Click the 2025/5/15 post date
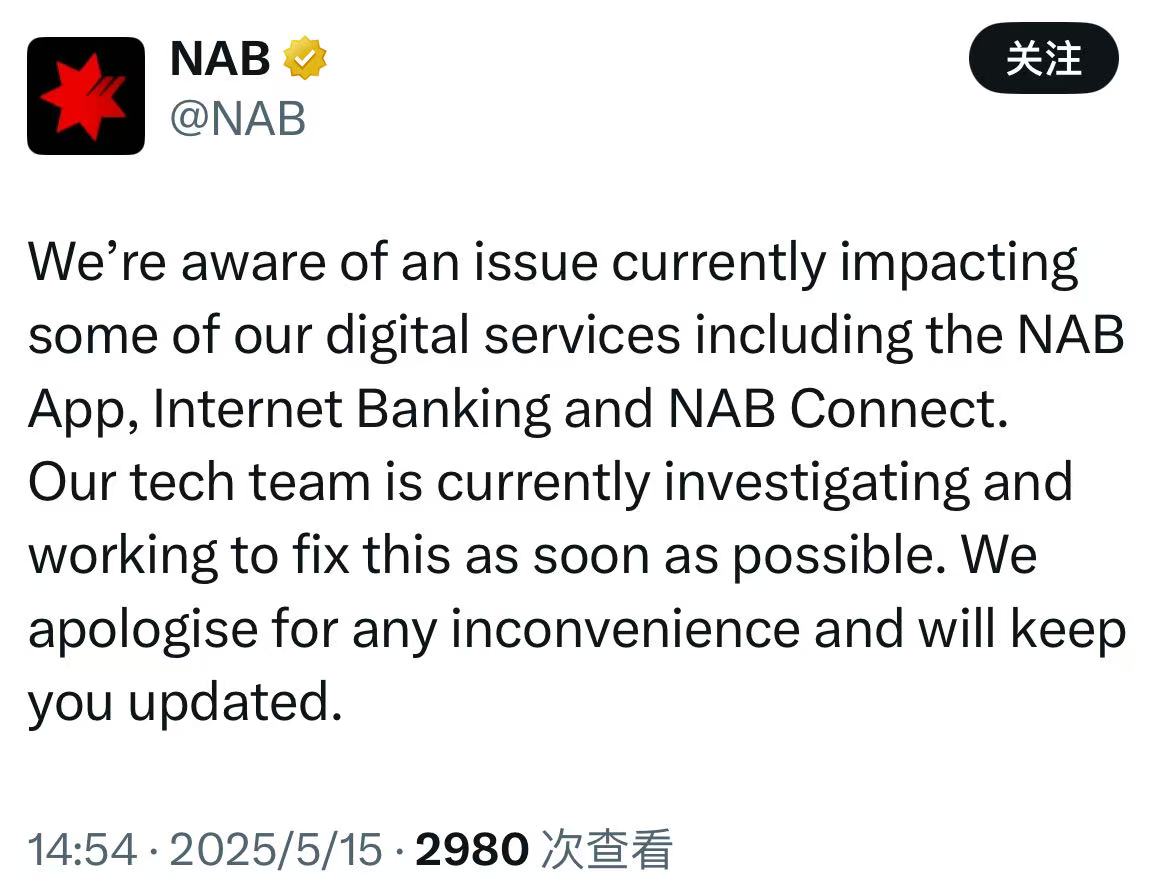 (276, 849)
